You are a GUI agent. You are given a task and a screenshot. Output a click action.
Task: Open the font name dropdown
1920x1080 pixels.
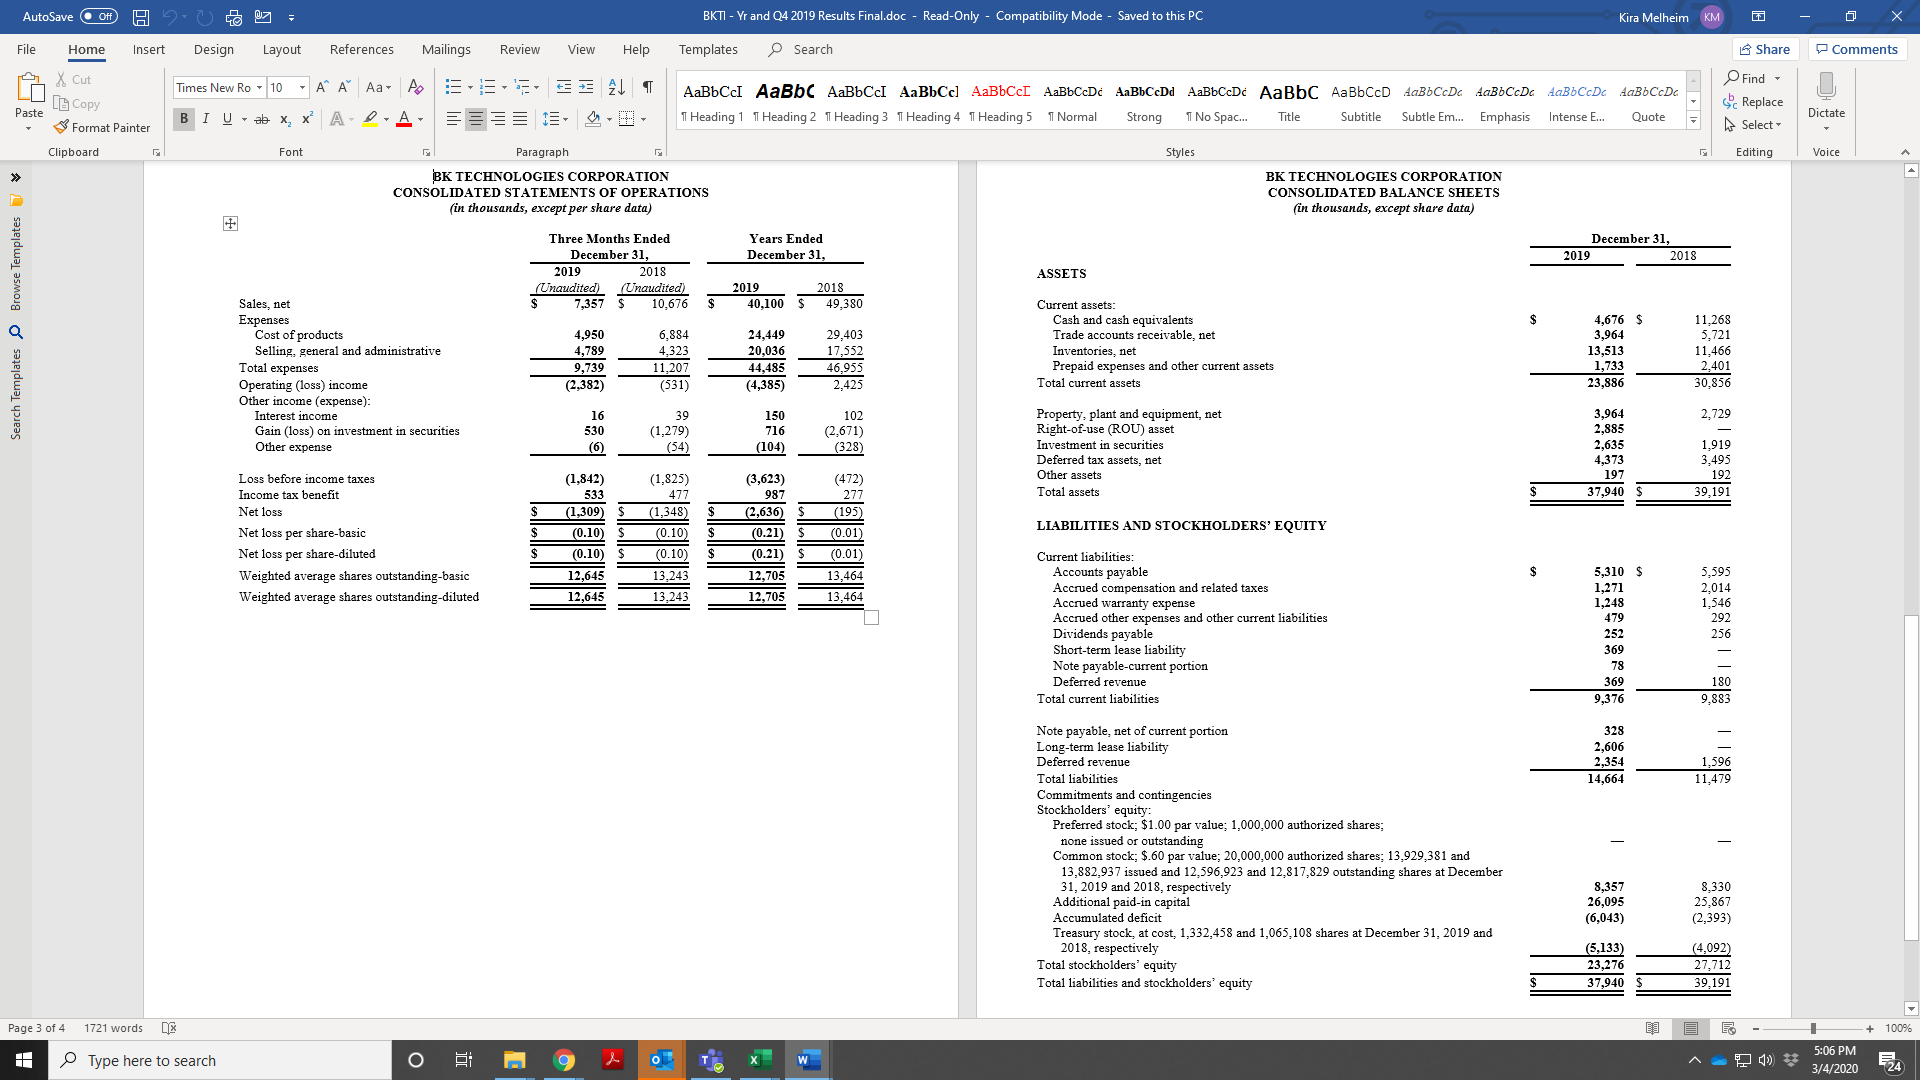point(259,87)
